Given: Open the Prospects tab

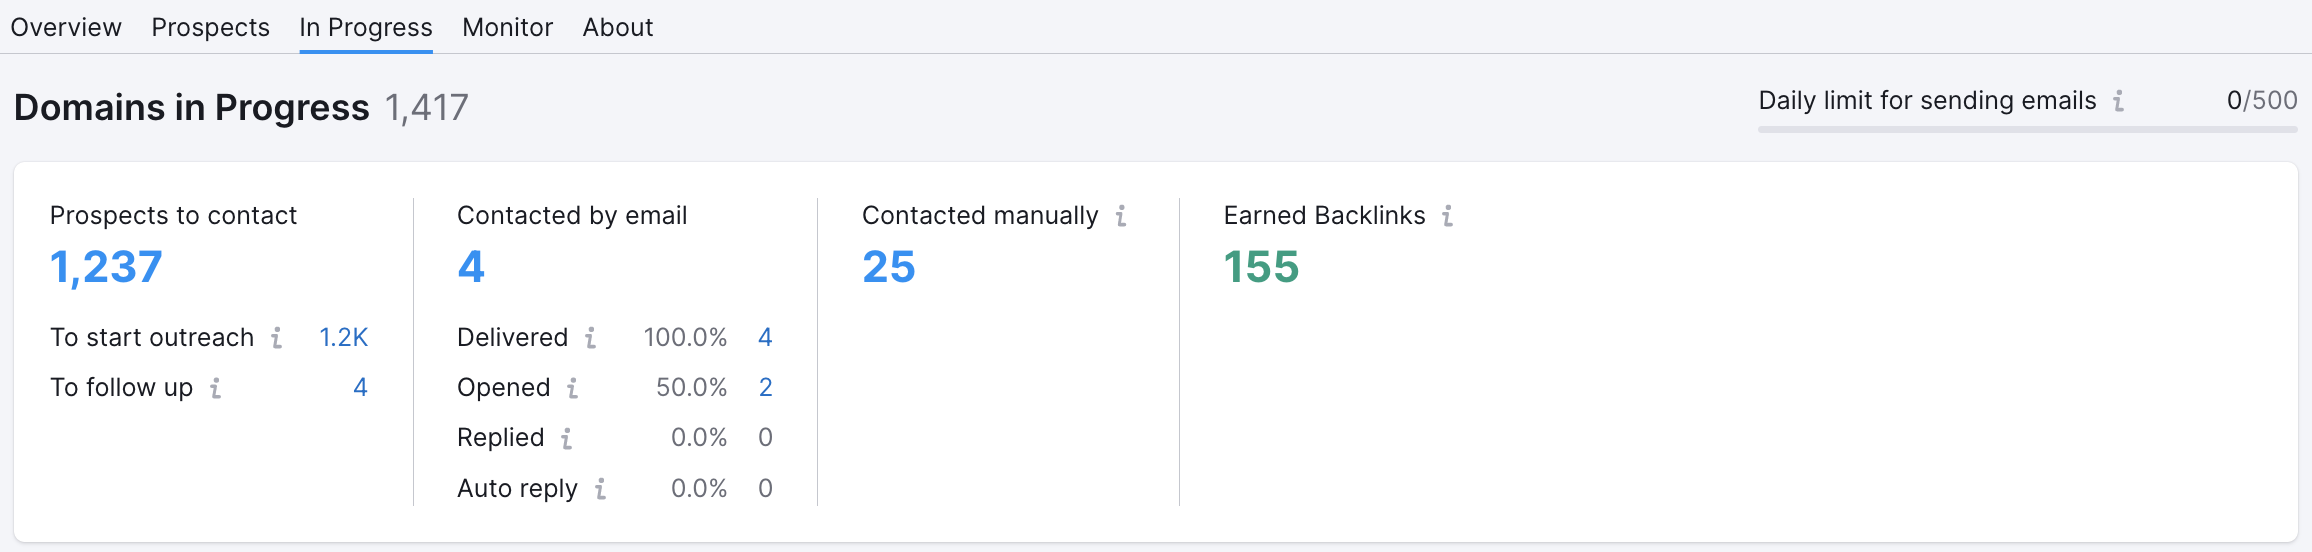Looking at the screenshot, I should click(210, 27).
